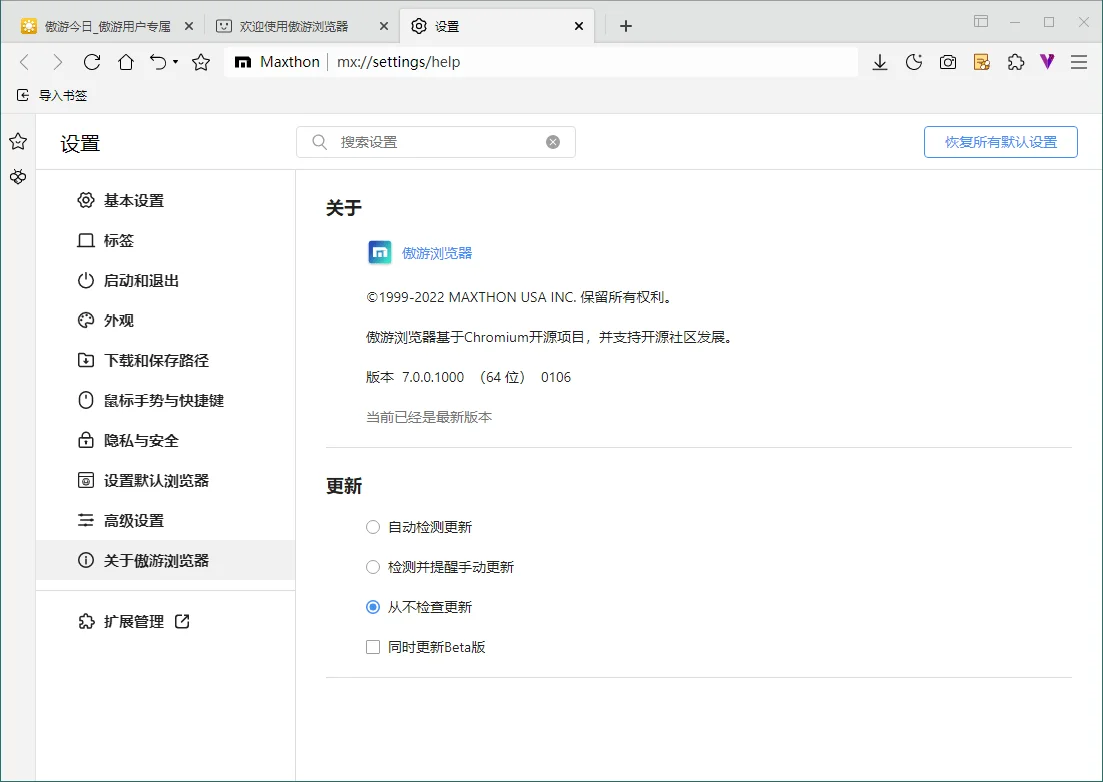
Task: Enable night mode with the moon icon
Action: (x=913, y=62)
